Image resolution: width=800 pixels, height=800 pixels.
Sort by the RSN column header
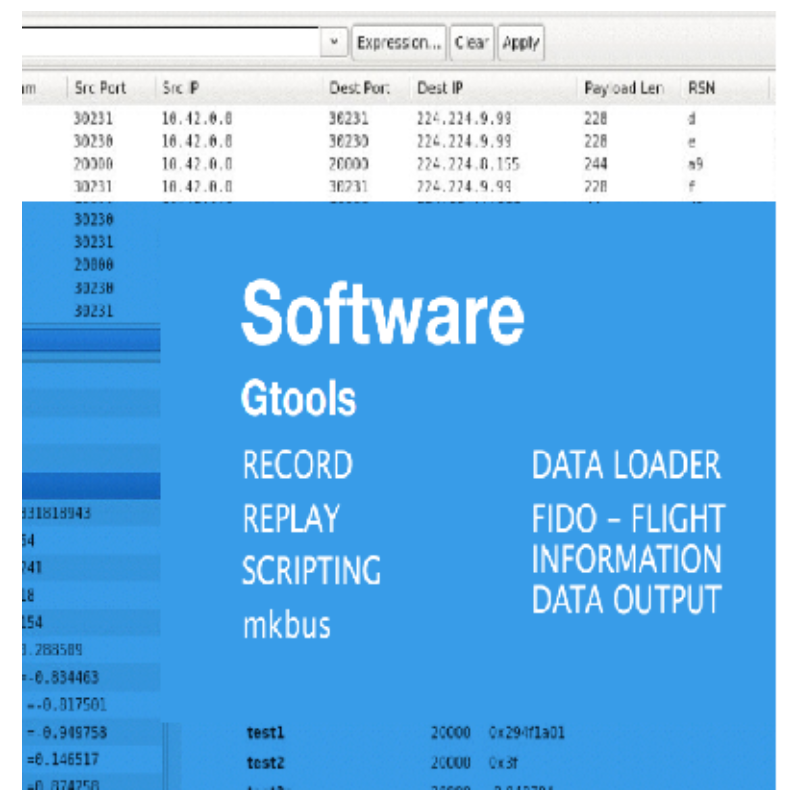pyautogui.click(x=702, y=88)
